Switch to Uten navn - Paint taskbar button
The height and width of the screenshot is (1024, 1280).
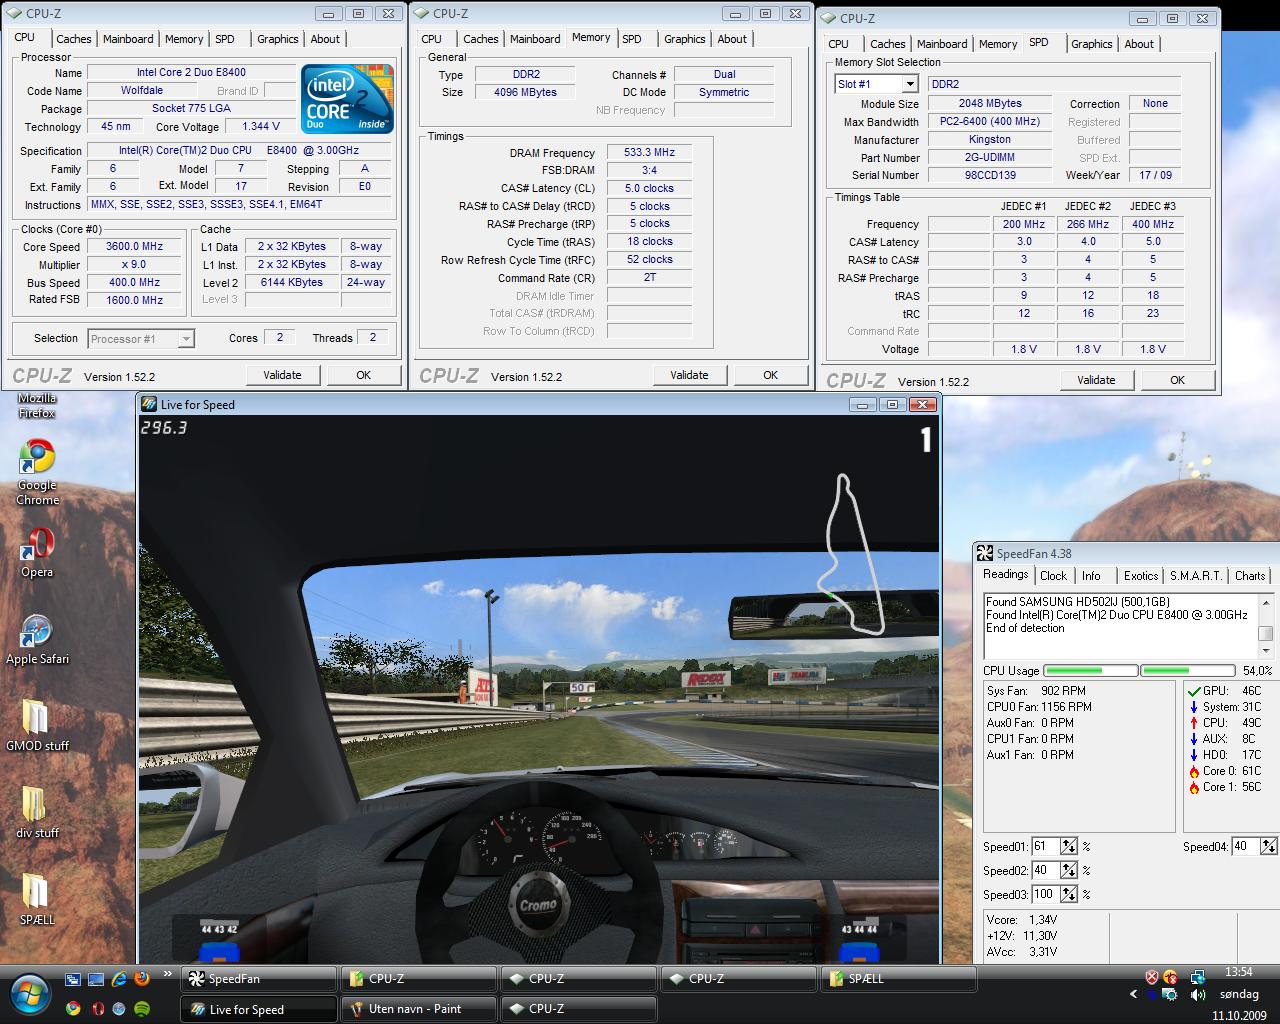click(419, 1009)
